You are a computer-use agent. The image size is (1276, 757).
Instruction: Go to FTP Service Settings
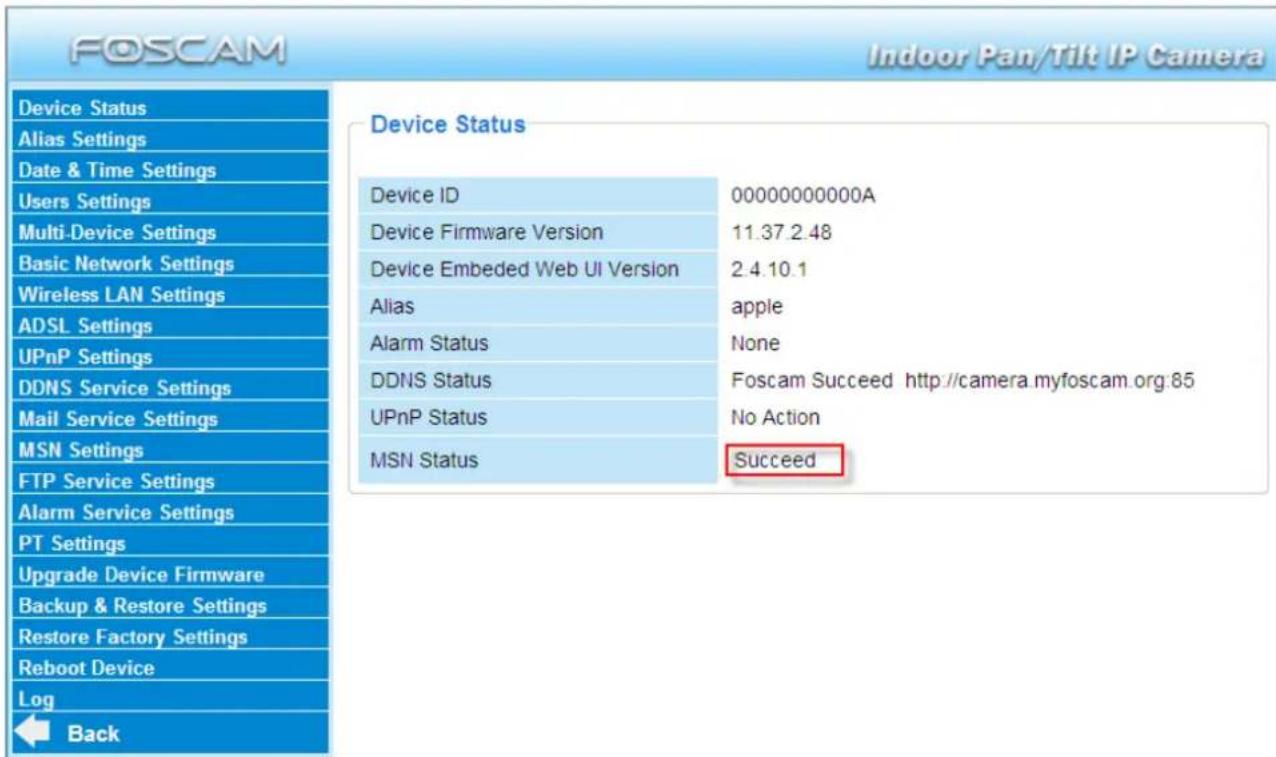(117, 482)
